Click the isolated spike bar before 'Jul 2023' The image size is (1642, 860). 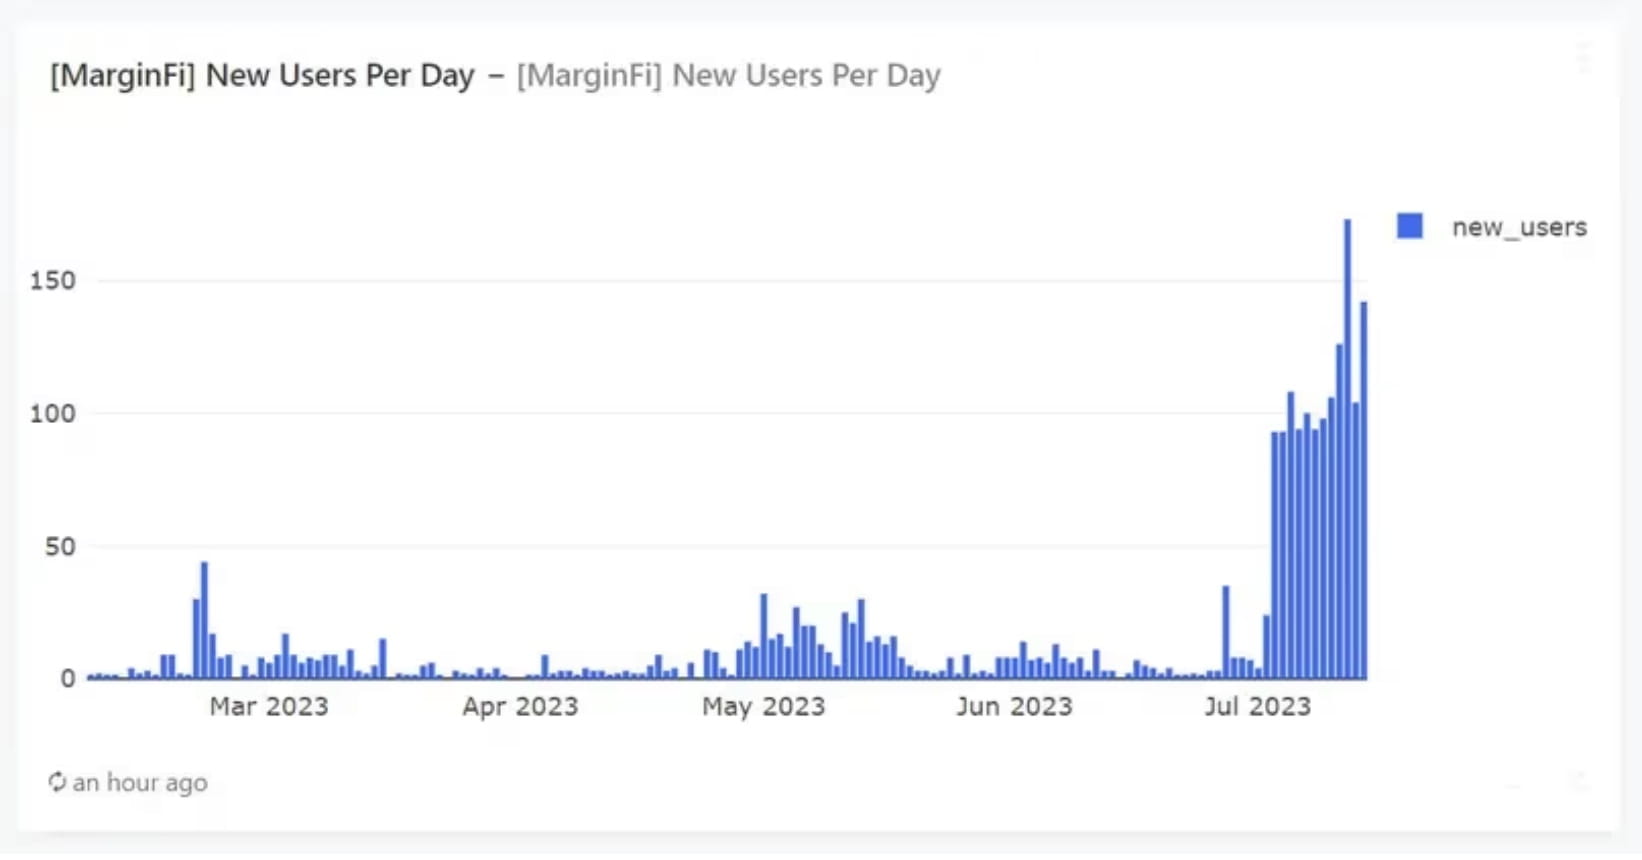tap(1226, 632)
